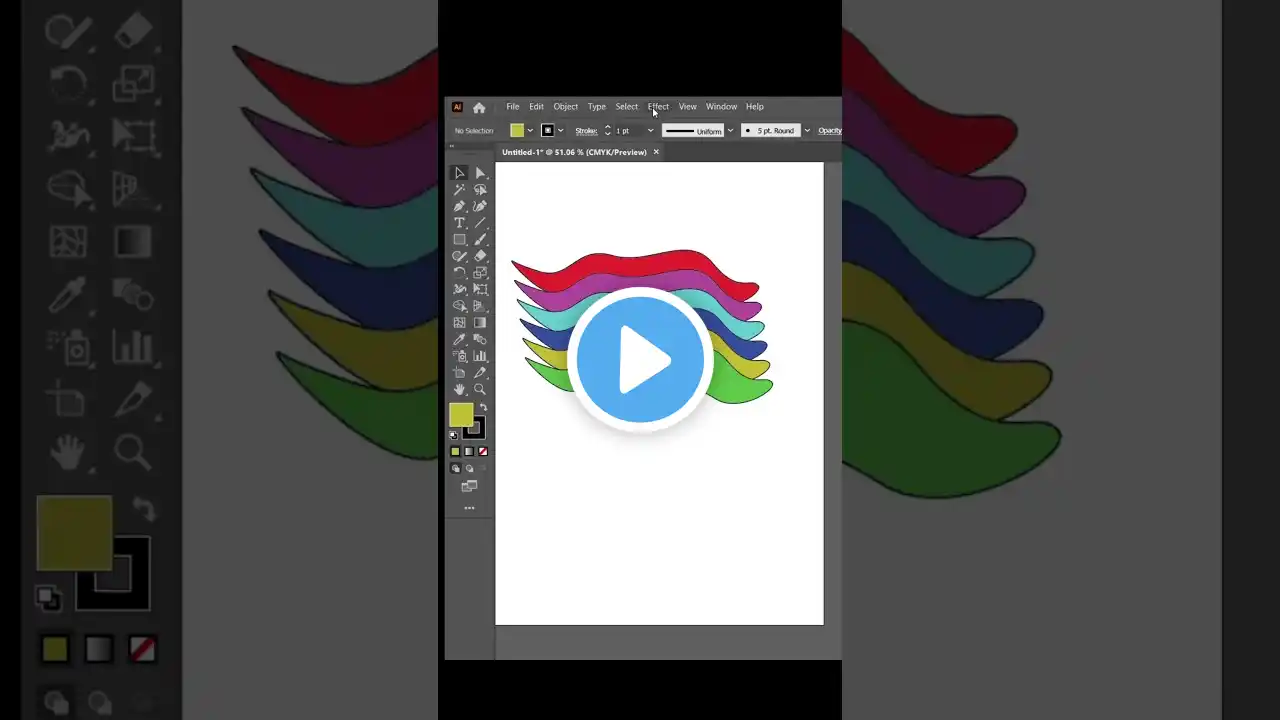Viewport: 1280px width, 720px height.
Task: Open the Type menu
Action: (x=597, y=107)
